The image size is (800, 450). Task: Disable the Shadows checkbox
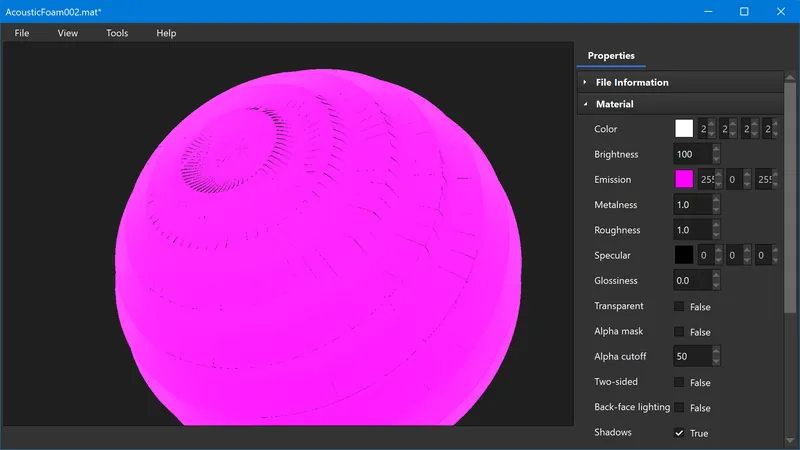[x=679, y=433]
